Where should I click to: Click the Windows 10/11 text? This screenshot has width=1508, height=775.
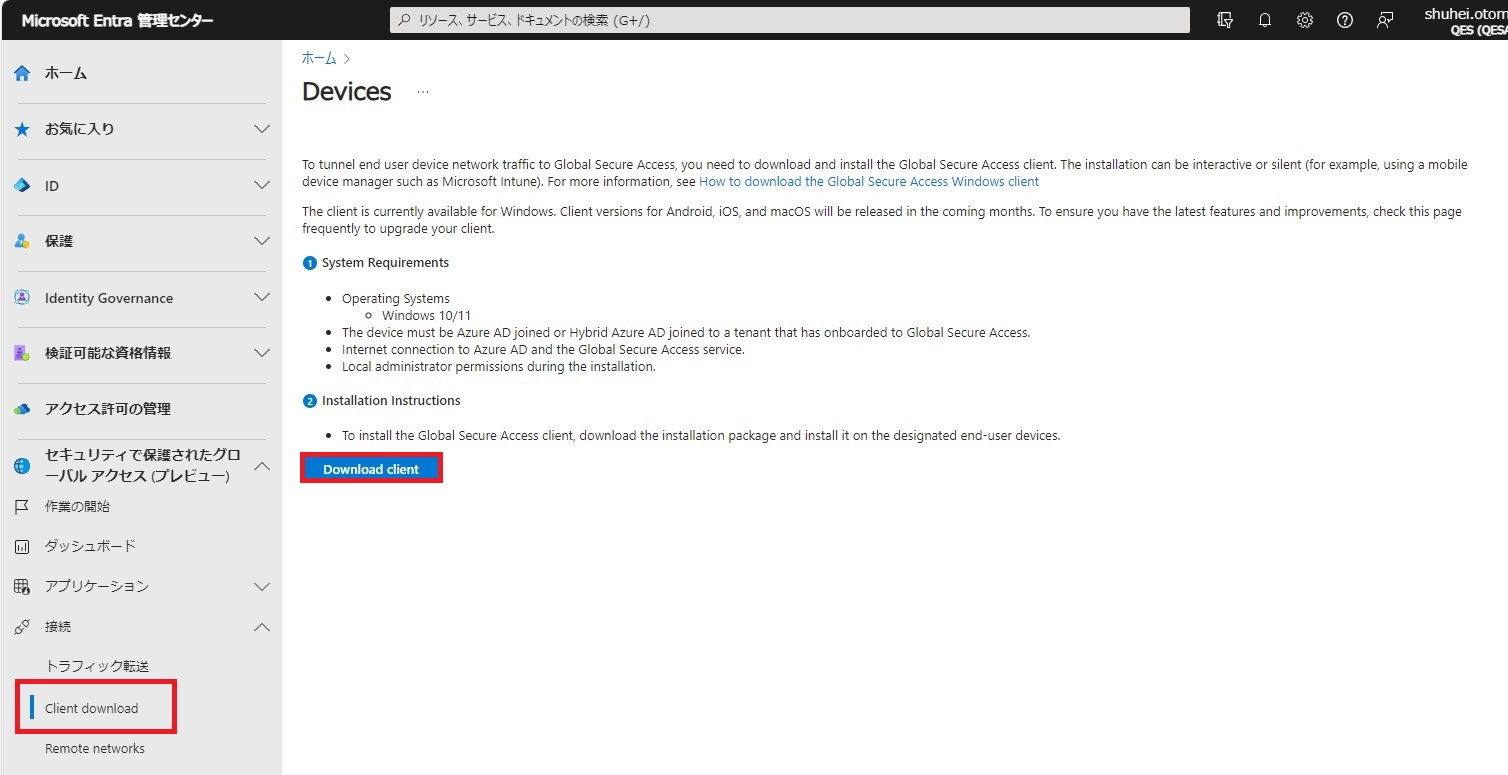click(427, 315)
